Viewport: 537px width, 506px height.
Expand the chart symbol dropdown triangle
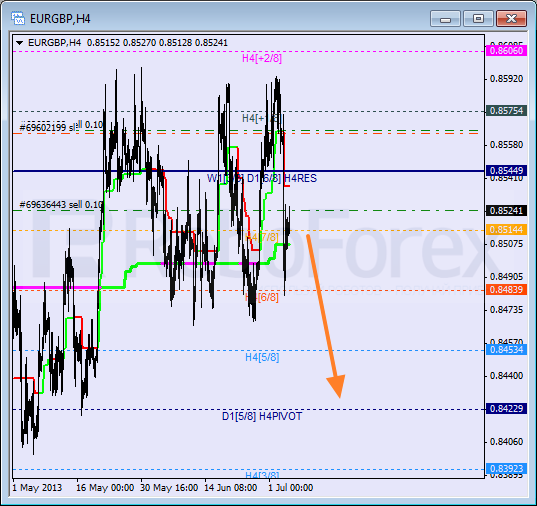click(20, 43)
